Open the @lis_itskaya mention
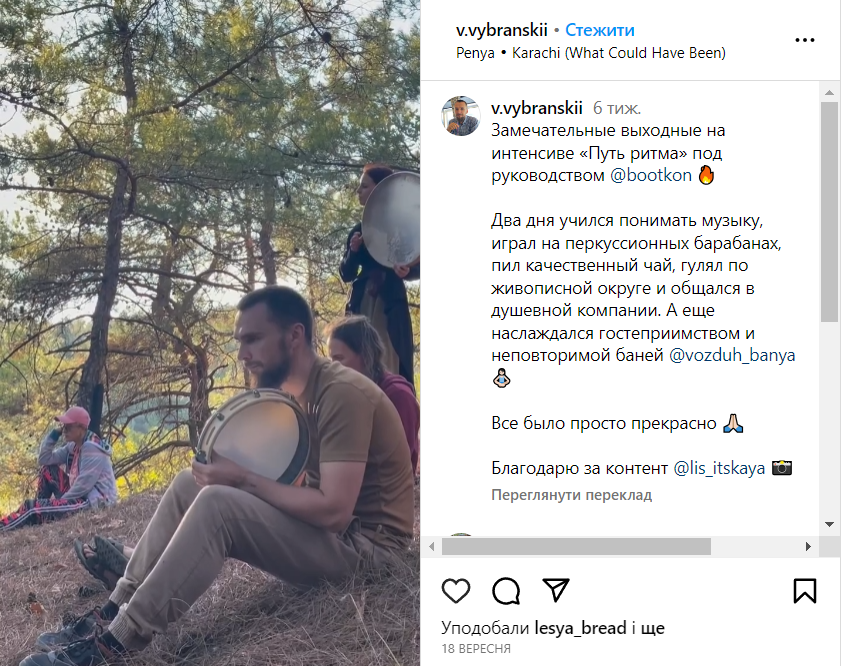Viewport: 843px width, 666px height. [719, 468]
